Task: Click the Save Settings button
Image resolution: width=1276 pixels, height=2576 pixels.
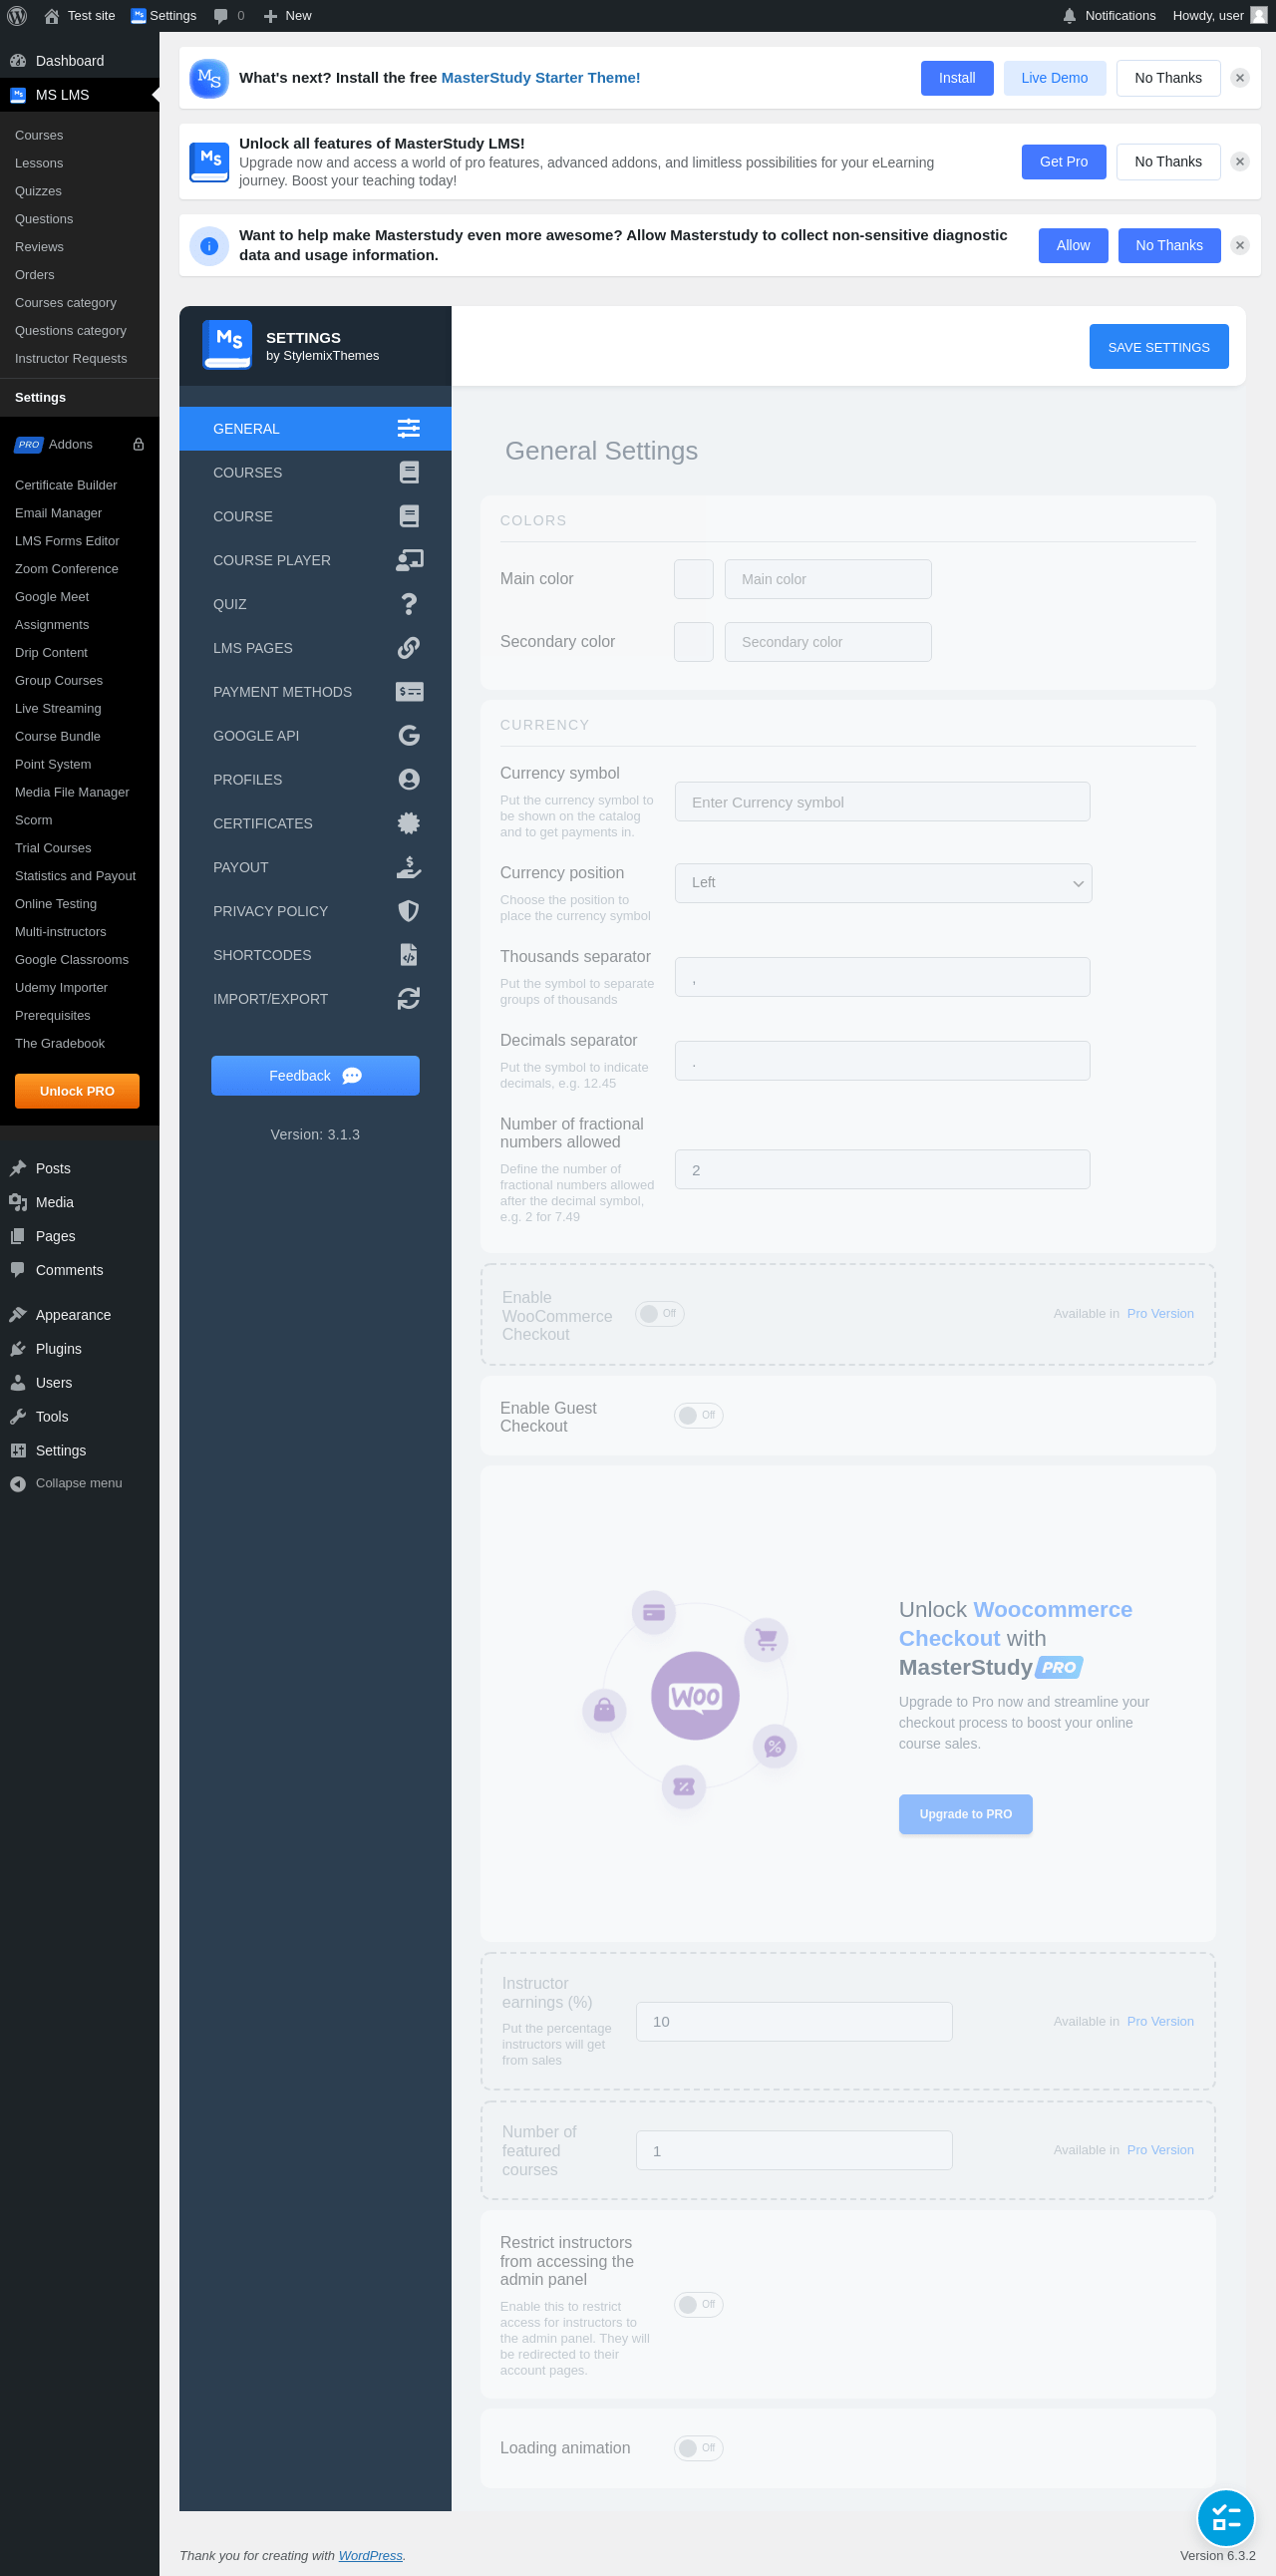Action: click(1159, 347)
